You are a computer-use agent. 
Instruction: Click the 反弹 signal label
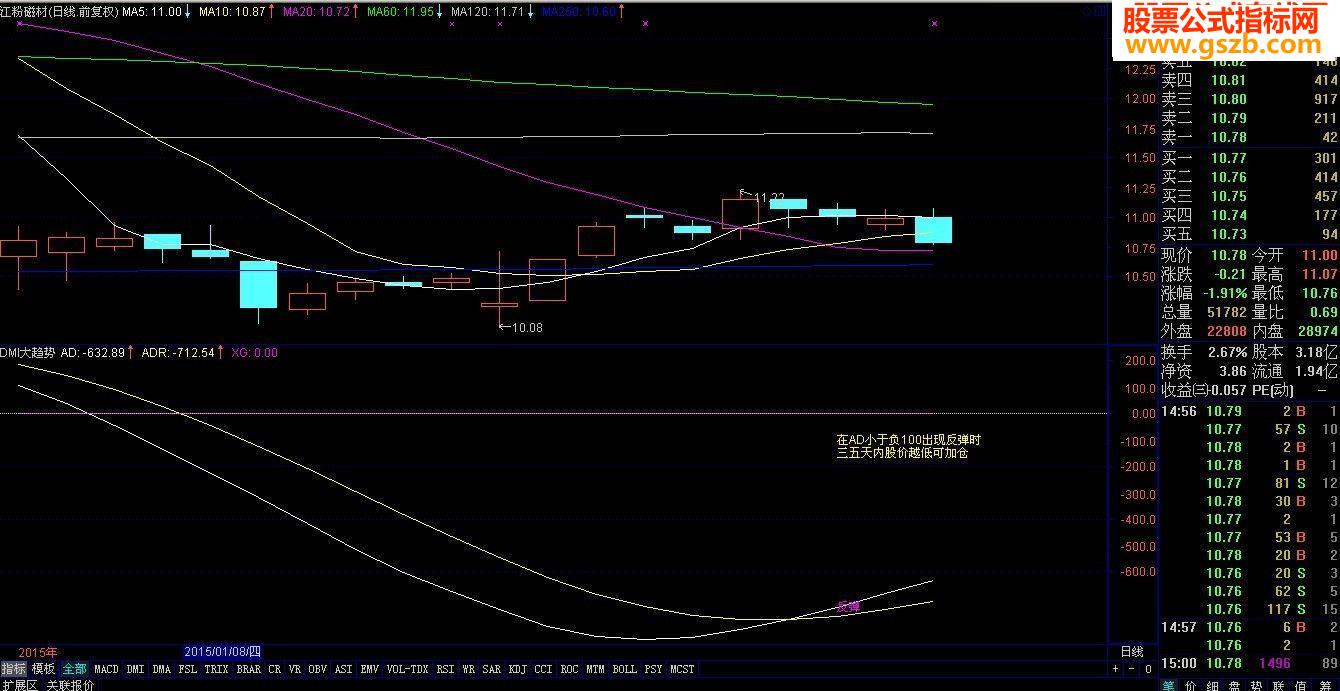[848, 606]
